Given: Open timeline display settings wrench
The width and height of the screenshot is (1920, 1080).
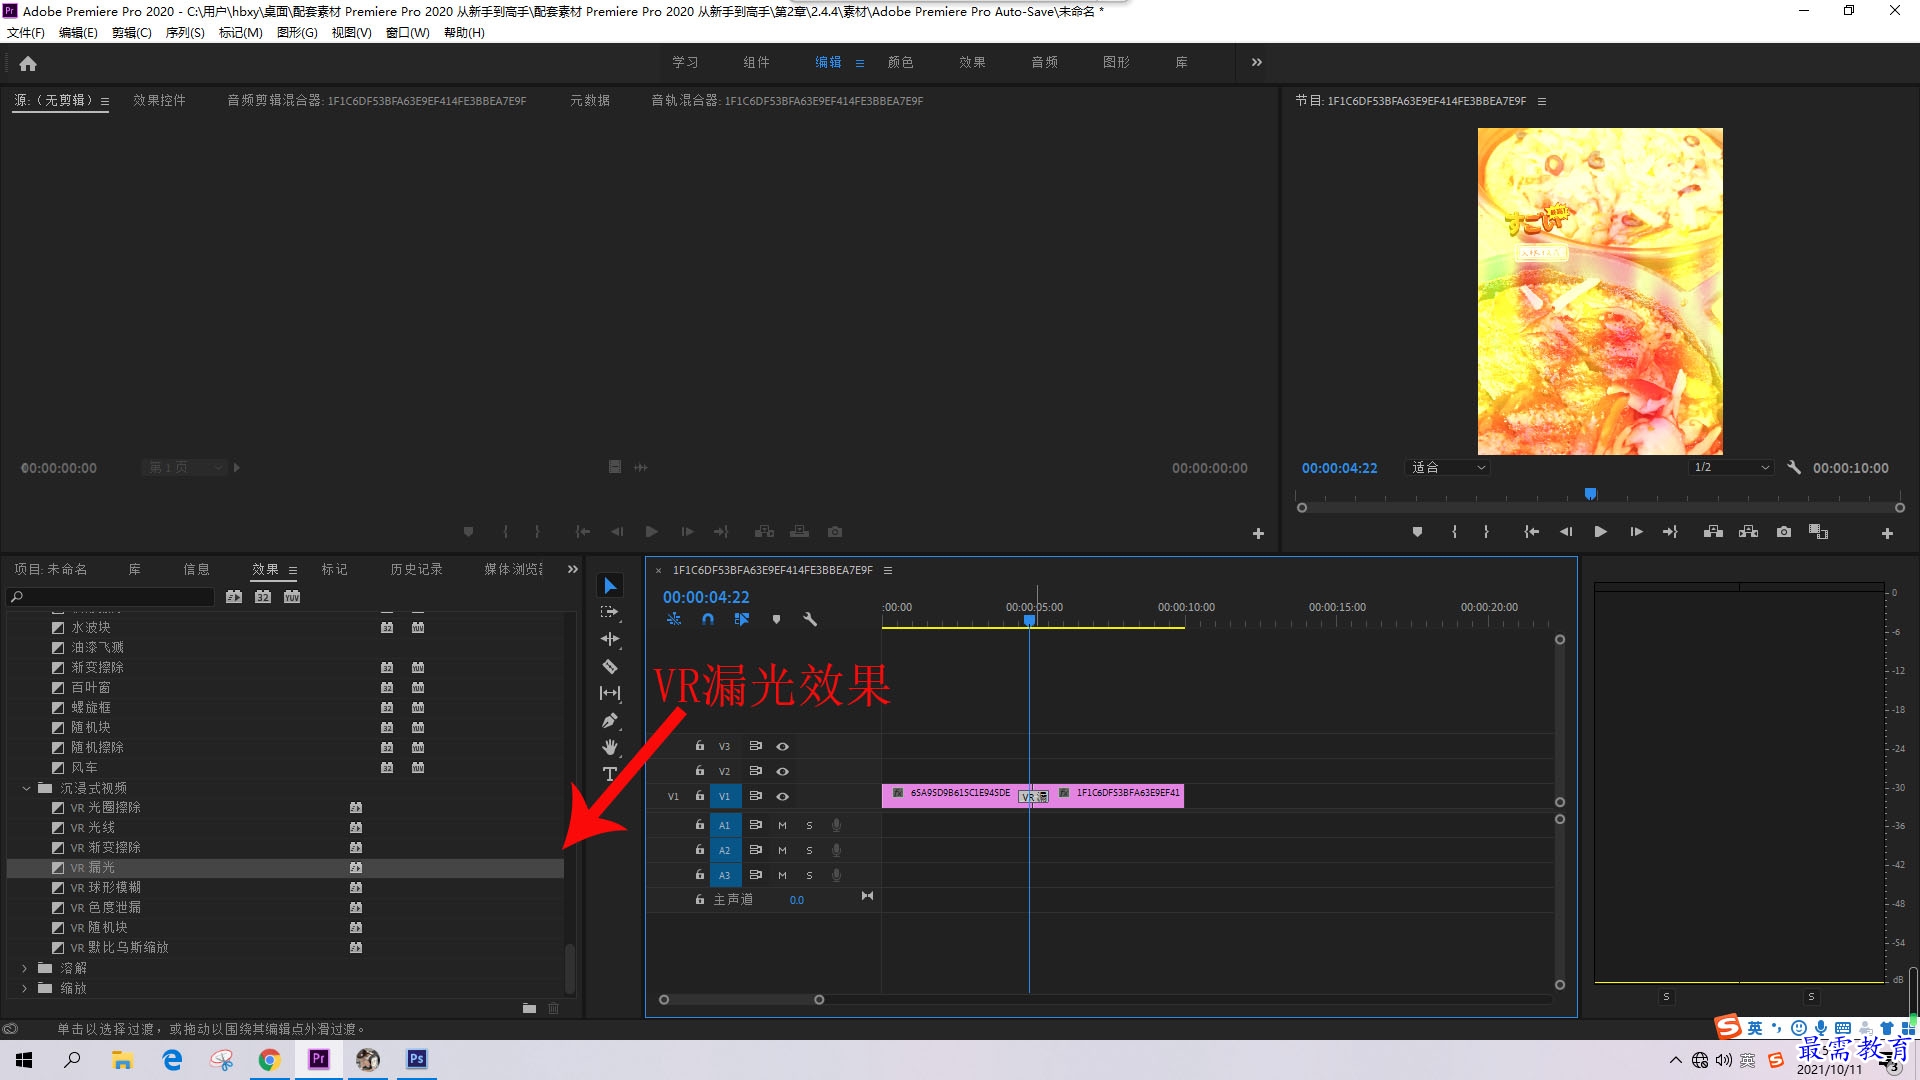Looking at the screenshot, I should coord(810,620).
